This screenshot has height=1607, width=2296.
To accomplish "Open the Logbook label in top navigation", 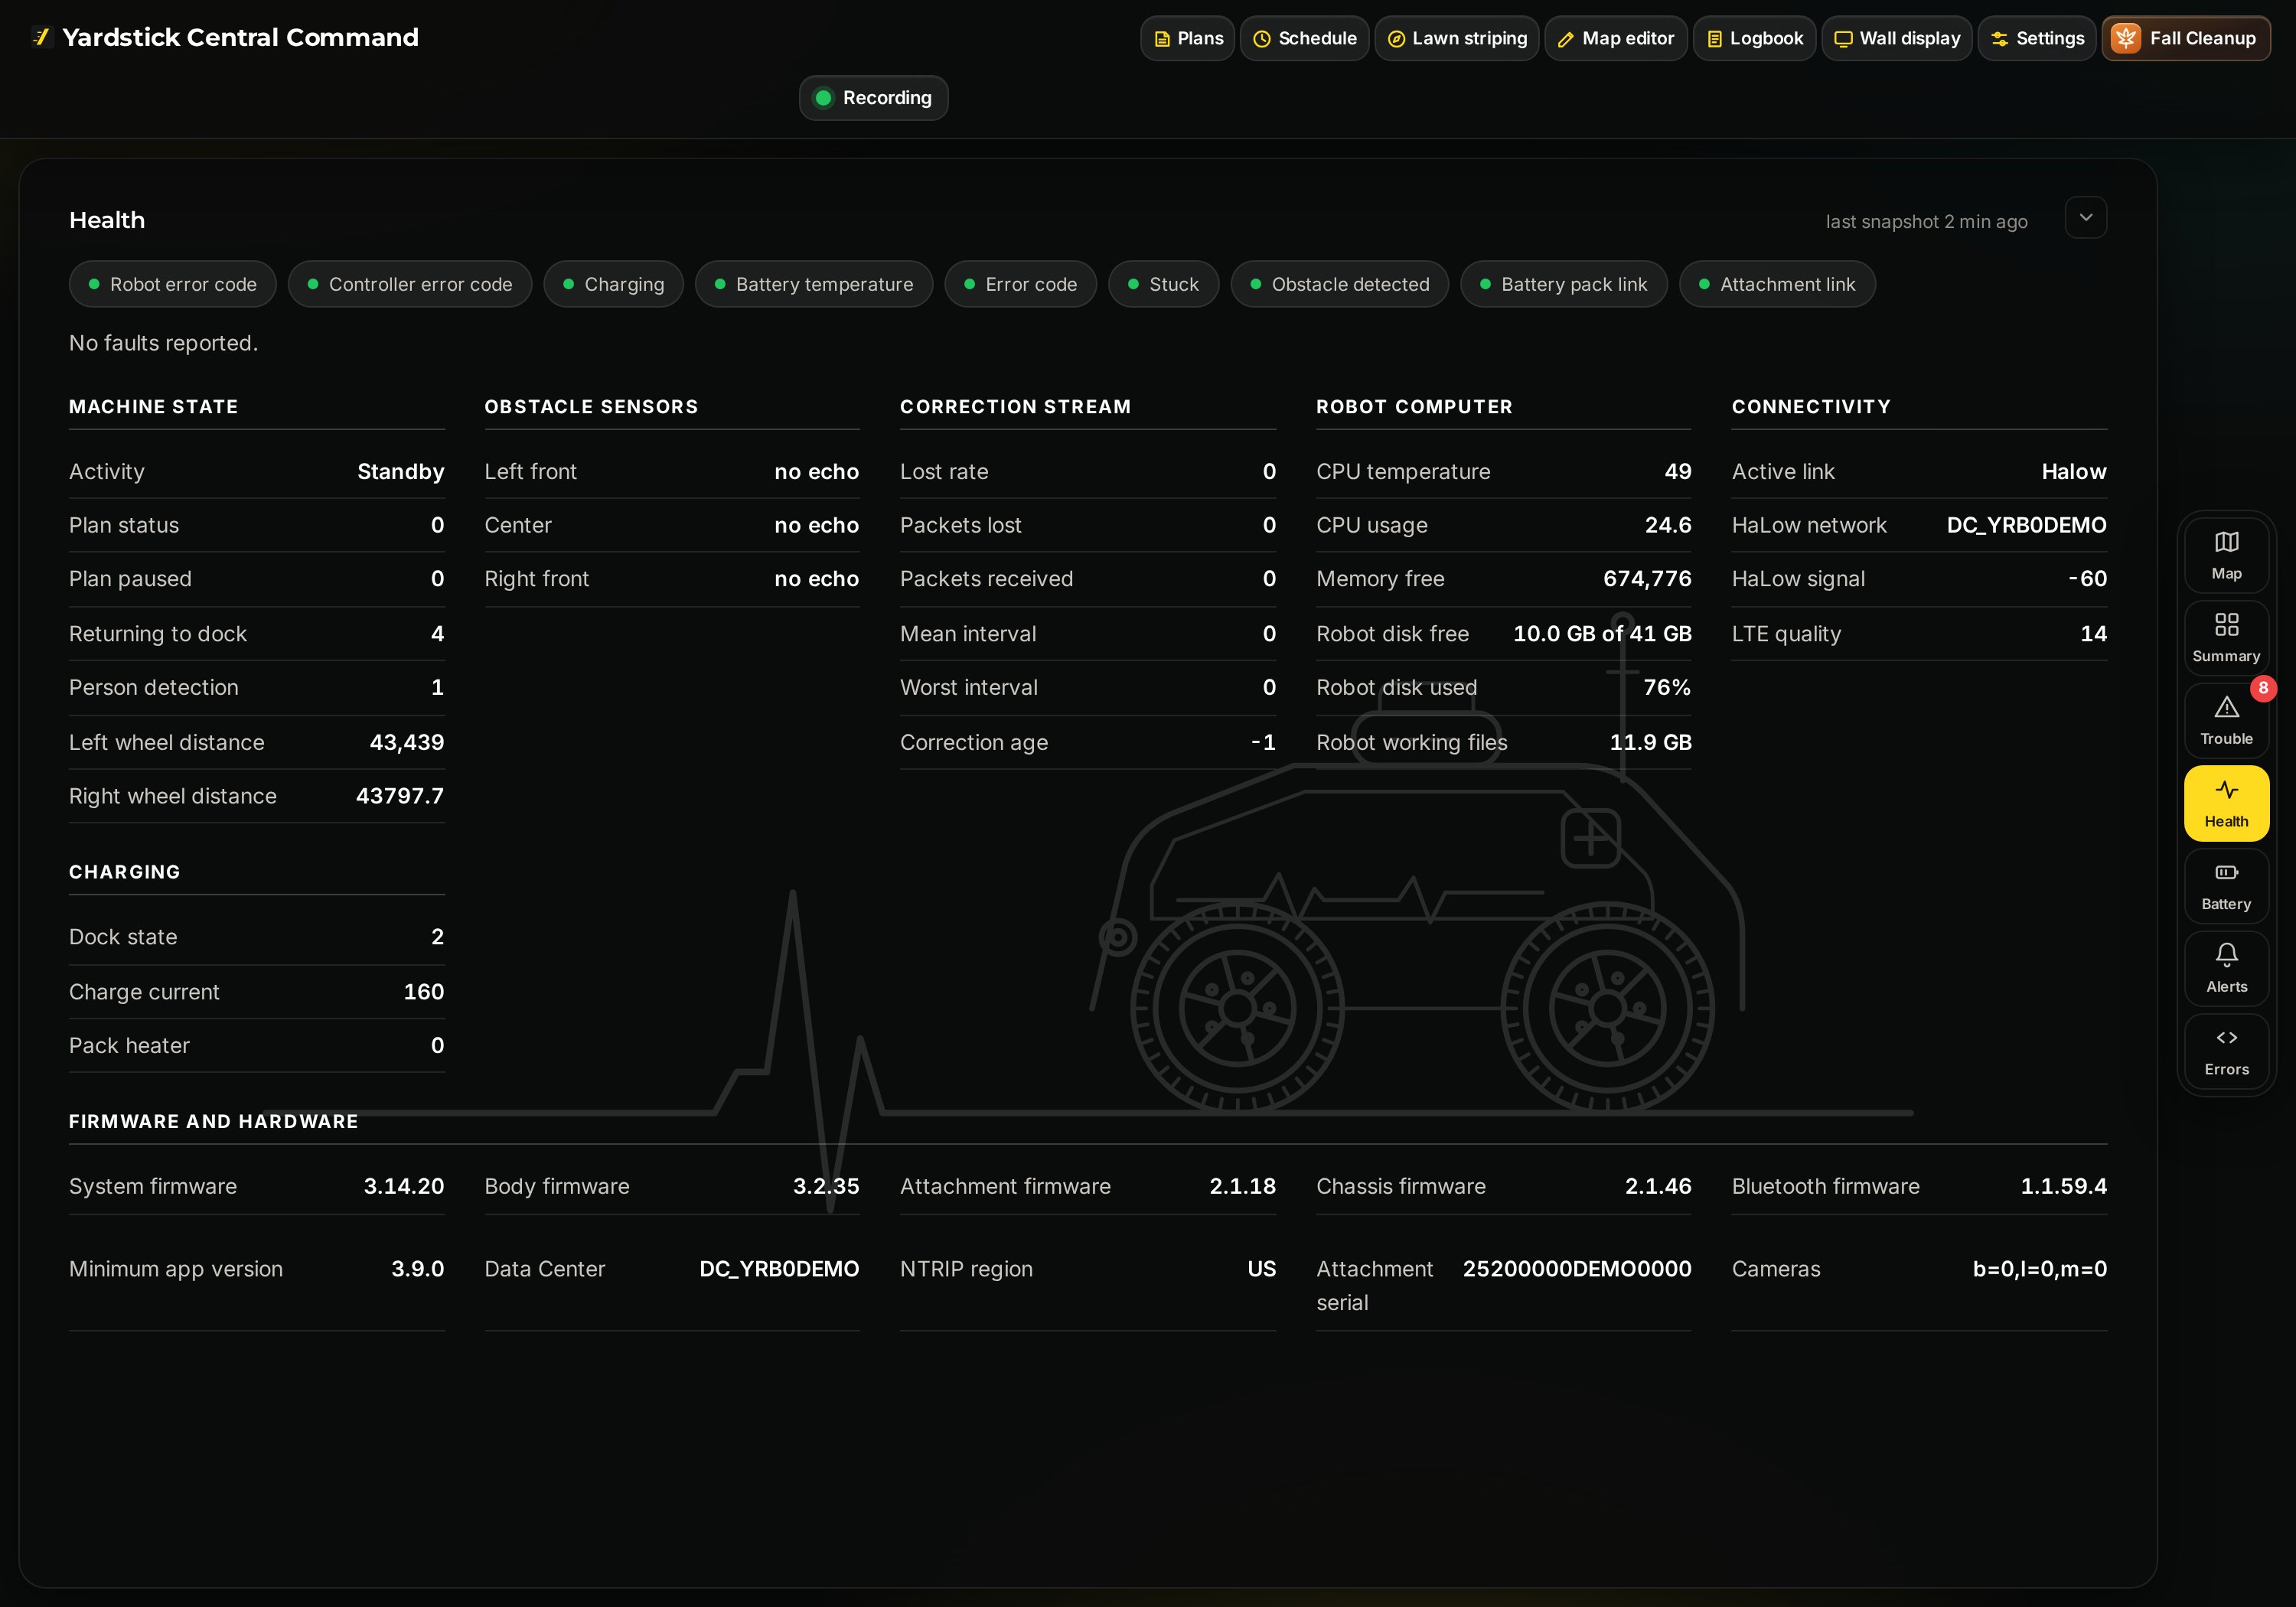I will (x=1766, y=38).
